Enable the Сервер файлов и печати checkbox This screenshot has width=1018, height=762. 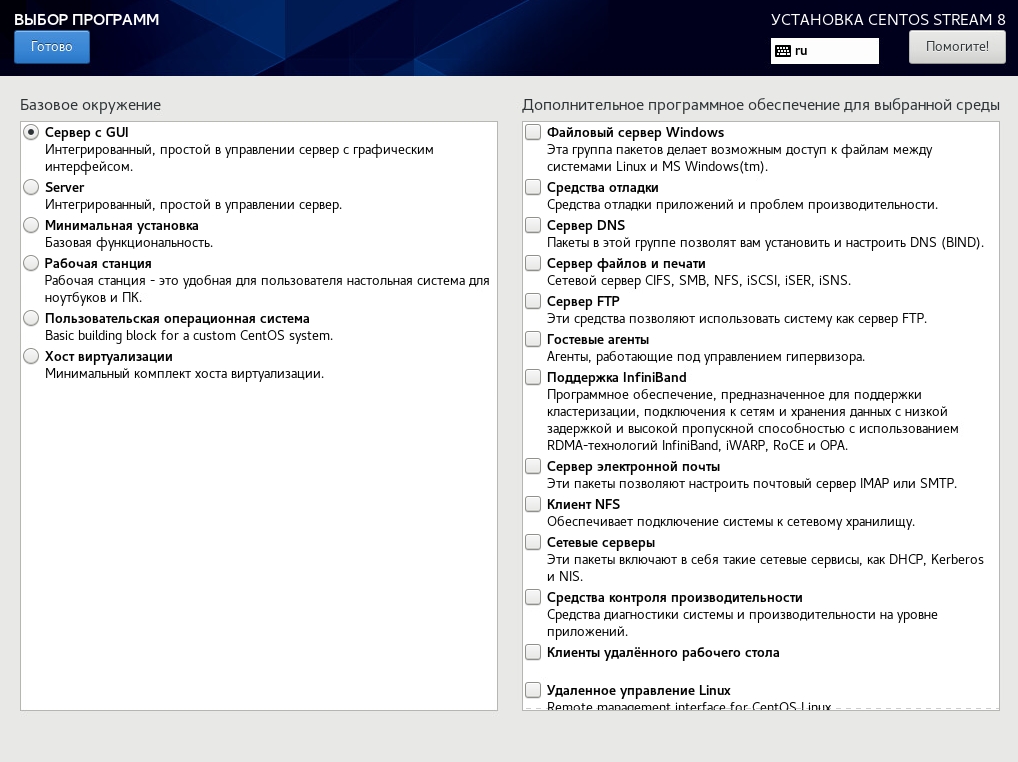[533, 264]
